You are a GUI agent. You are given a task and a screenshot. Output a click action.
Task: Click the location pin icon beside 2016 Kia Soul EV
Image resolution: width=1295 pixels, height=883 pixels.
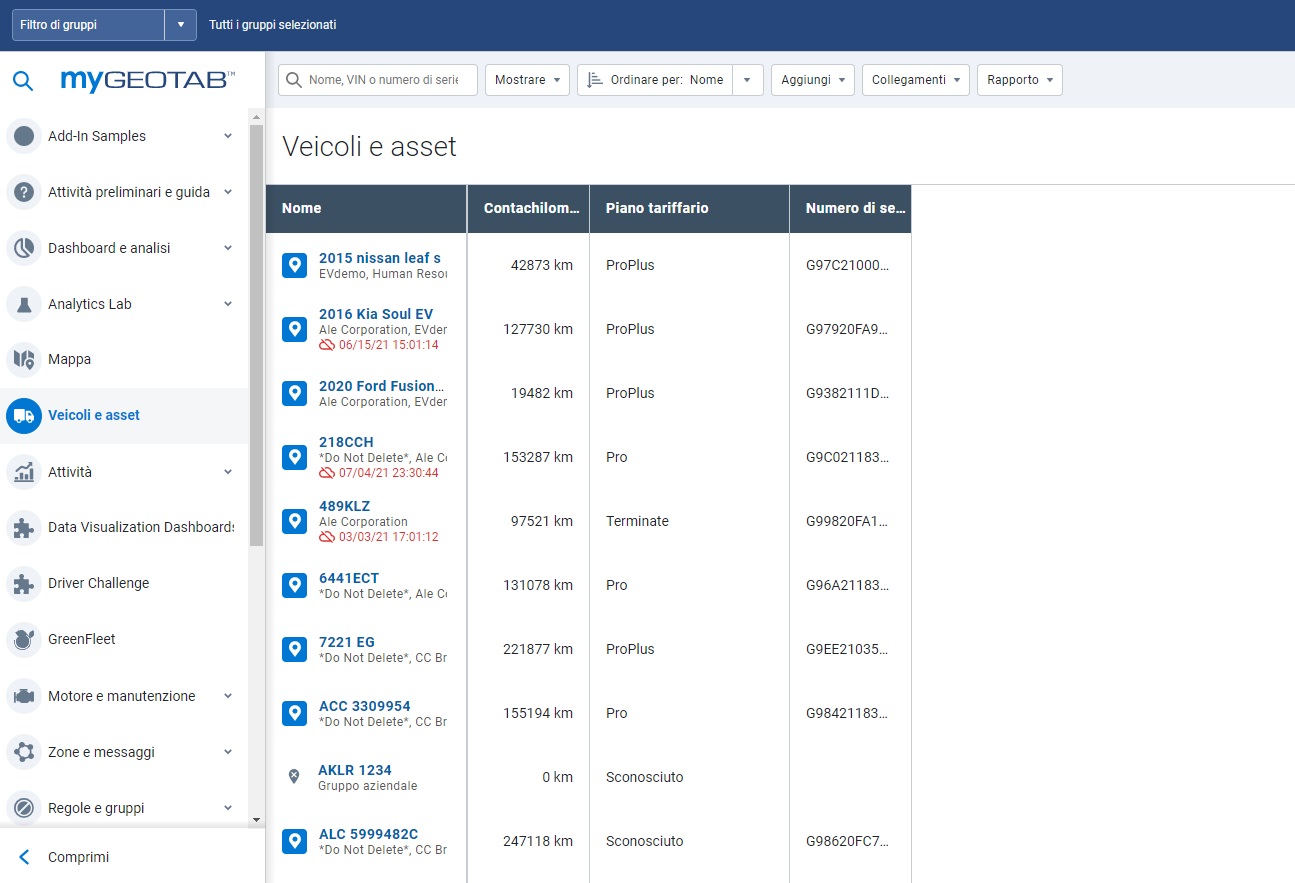coord(294,329)
